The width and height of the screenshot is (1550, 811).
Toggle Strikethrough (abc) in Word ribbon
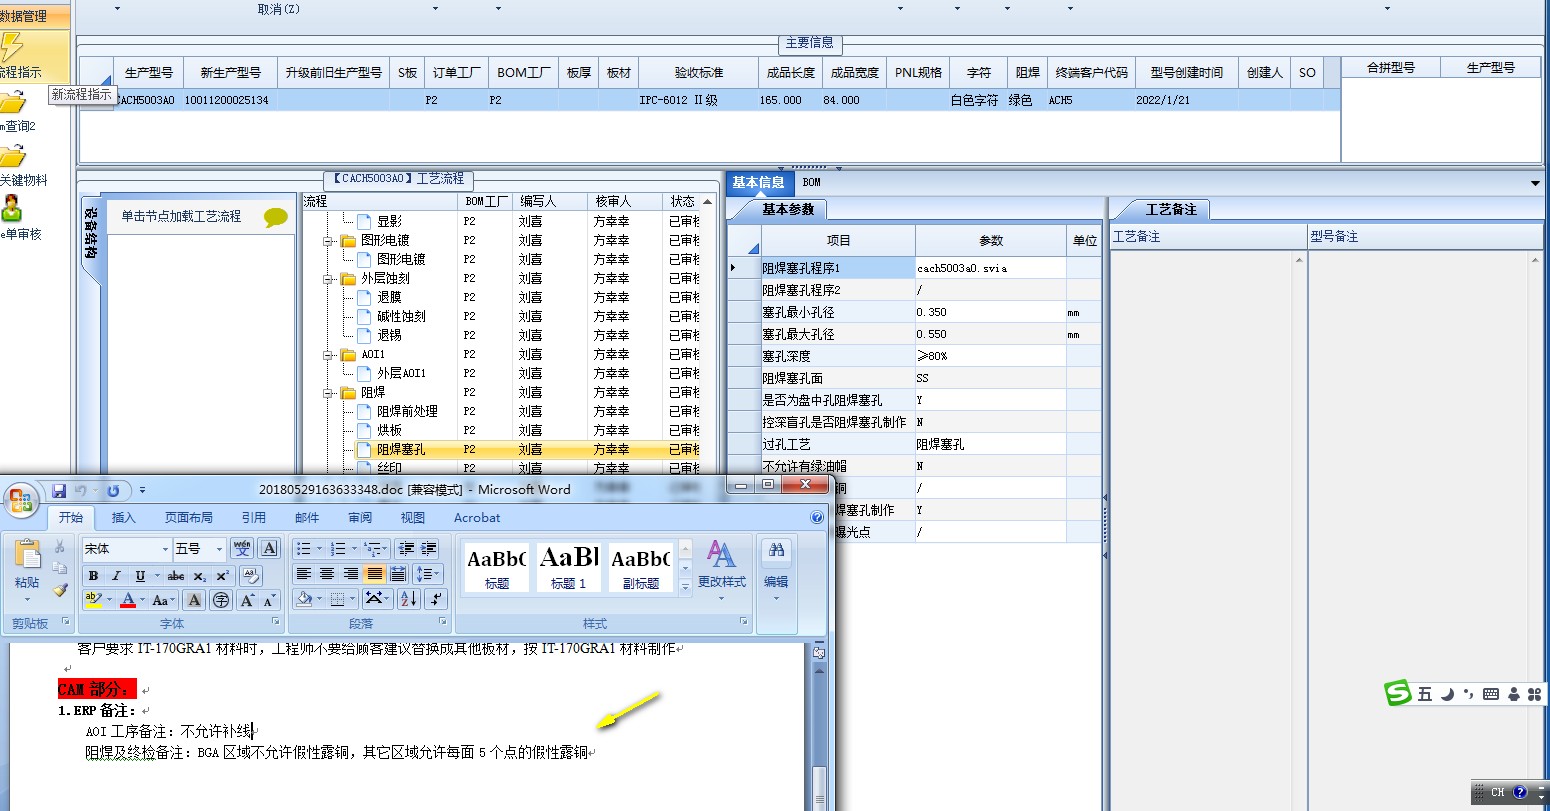176,576
